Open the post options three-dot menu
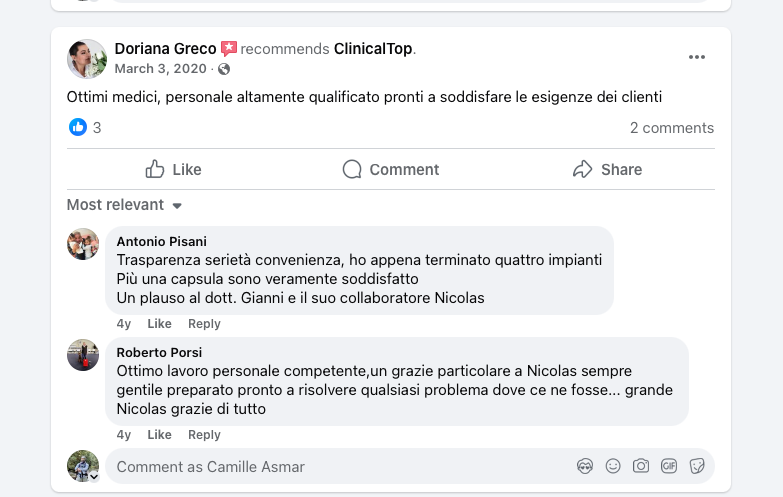The height and width of the screenshot is (497, 783). click(697, 57)
